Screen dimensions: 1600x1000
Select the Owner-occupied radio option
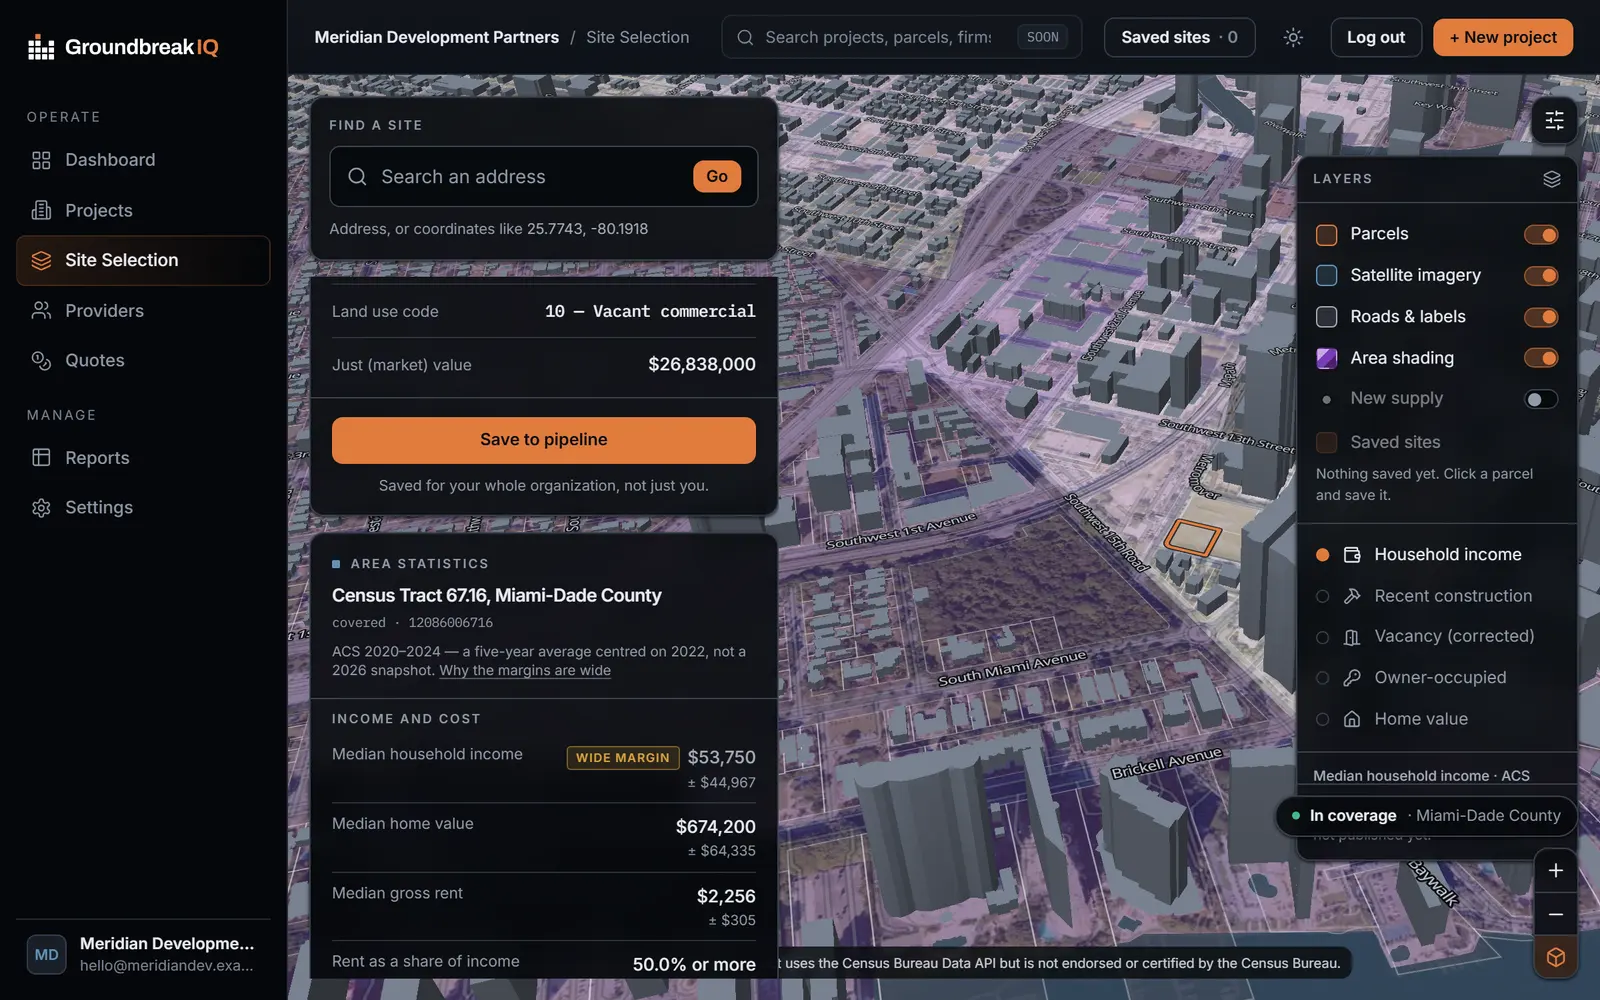(1322, 678)
